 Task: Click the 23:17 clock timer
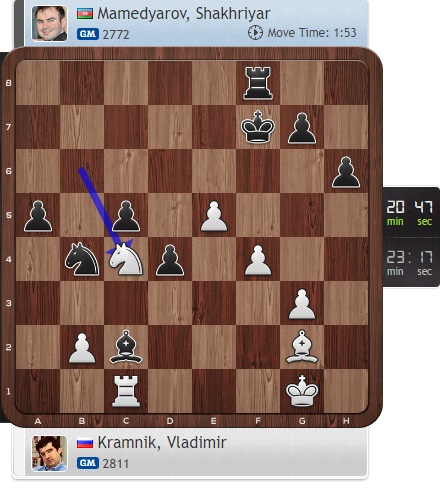click(x=409, y=263)
